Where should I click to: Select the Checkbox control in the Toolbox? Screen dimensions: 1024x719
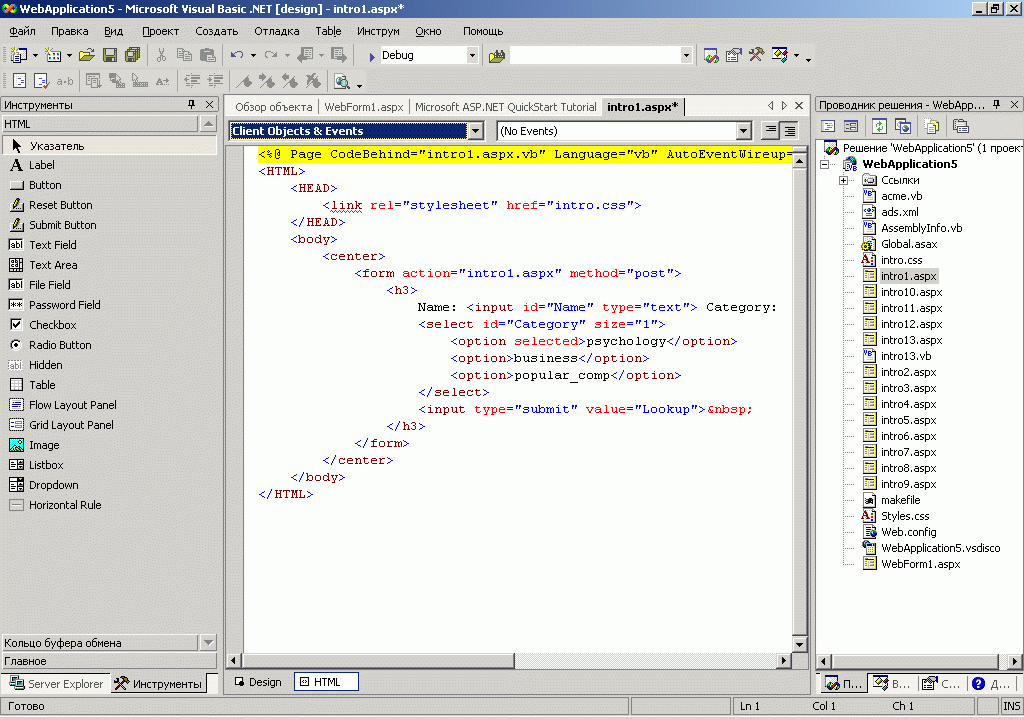click(50, 324)
